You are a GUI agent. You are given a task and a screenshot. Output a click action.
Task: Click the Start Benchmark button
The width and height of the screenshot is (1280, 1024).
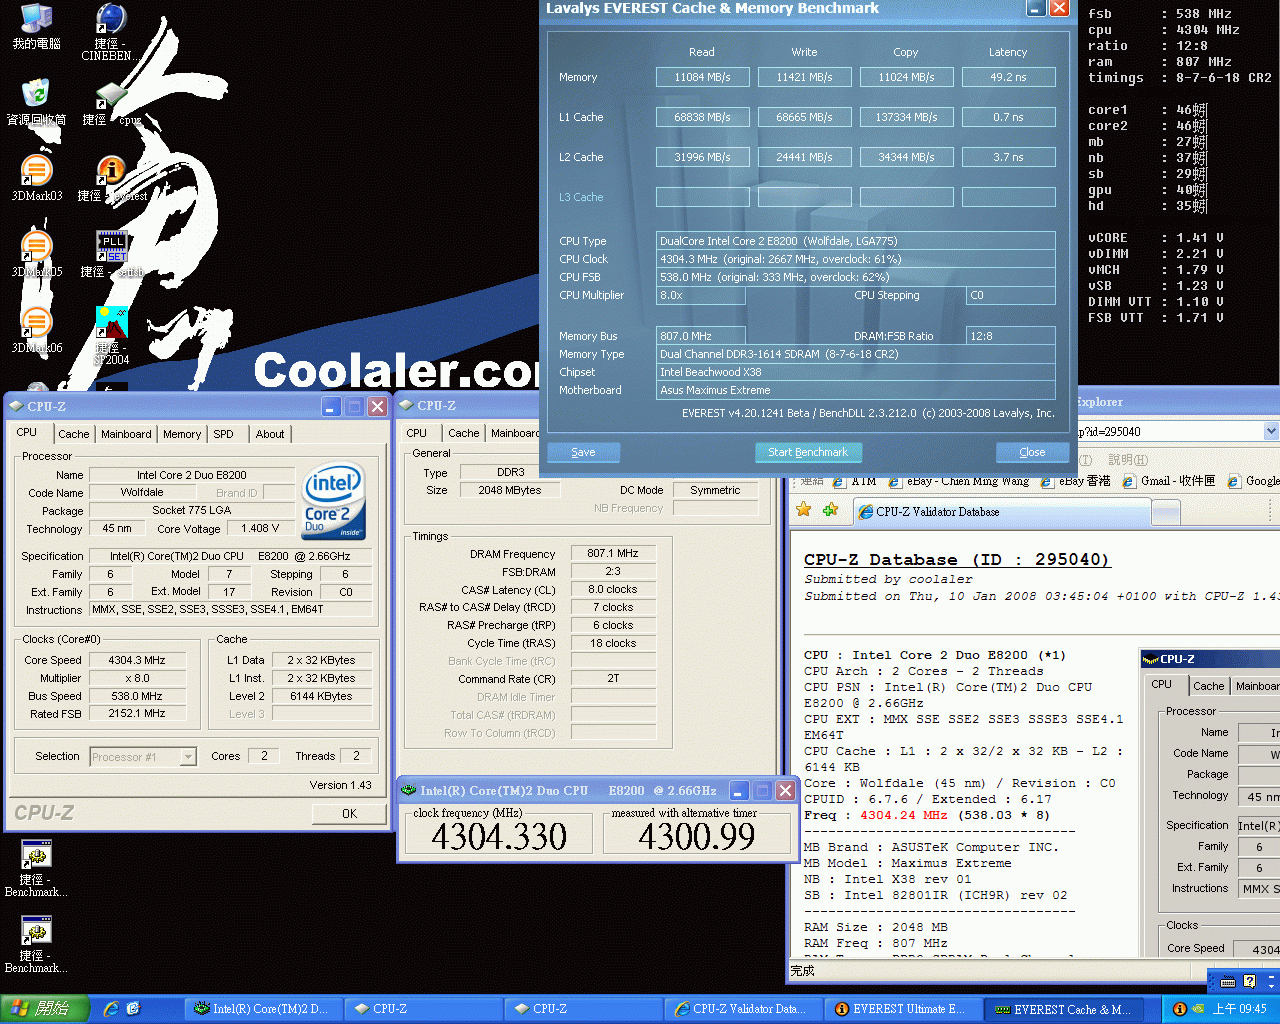pos(808,452)
